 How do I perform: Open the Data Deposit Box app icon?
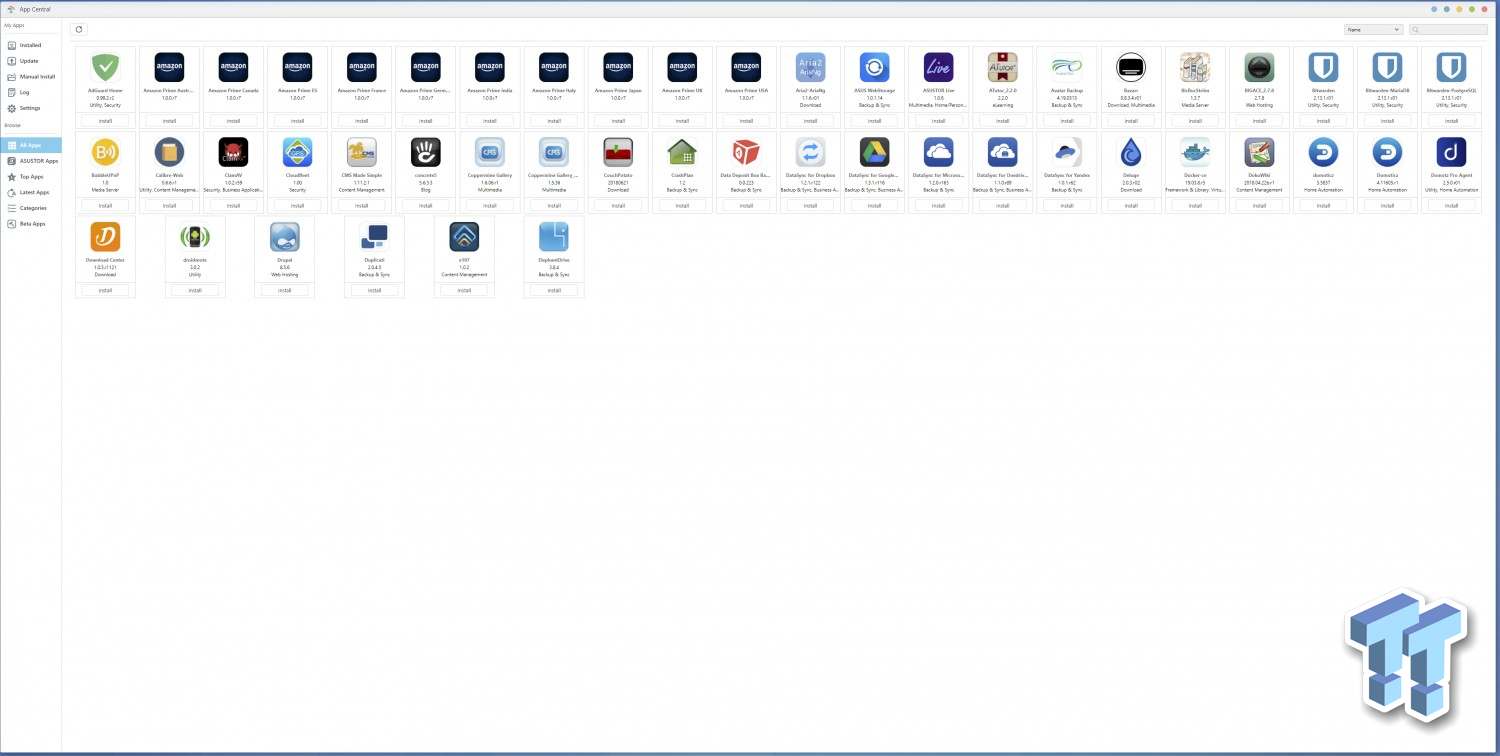pos(746,152)
